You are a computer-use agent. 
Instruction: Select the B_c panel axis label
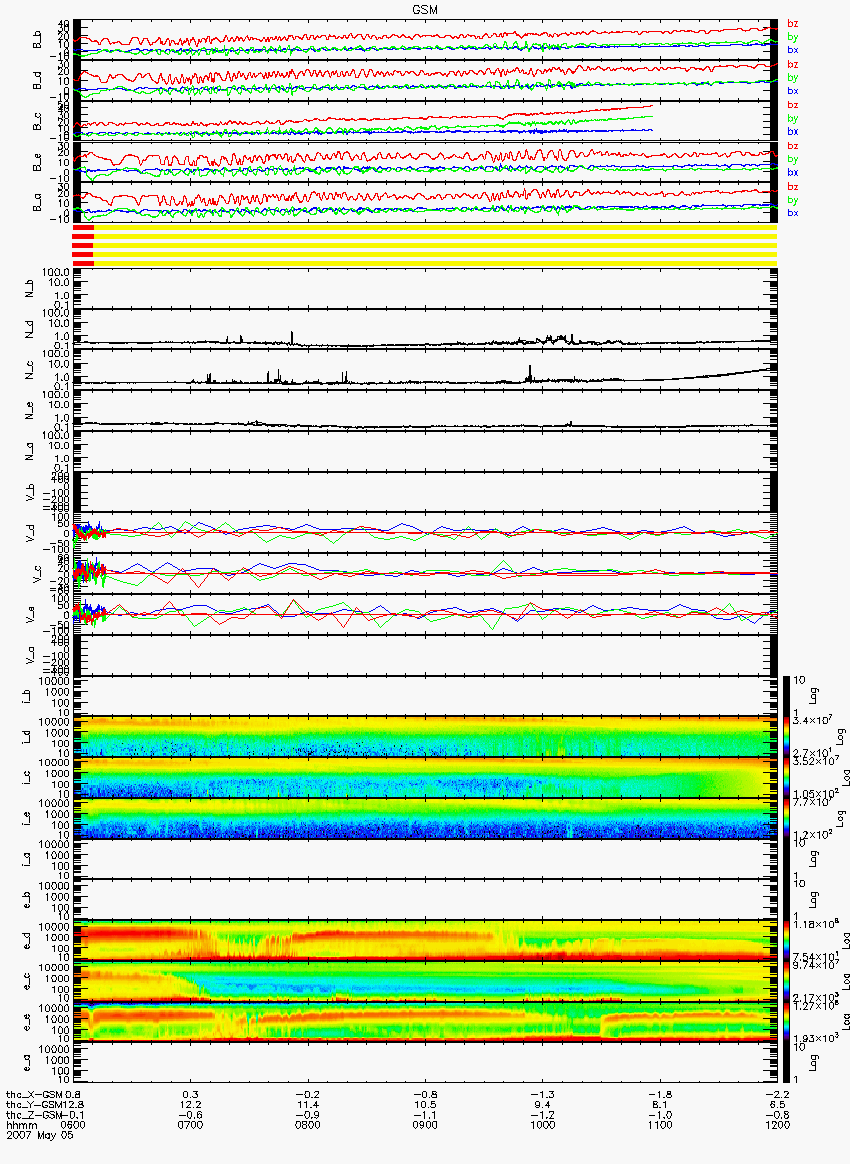point(37,122)
